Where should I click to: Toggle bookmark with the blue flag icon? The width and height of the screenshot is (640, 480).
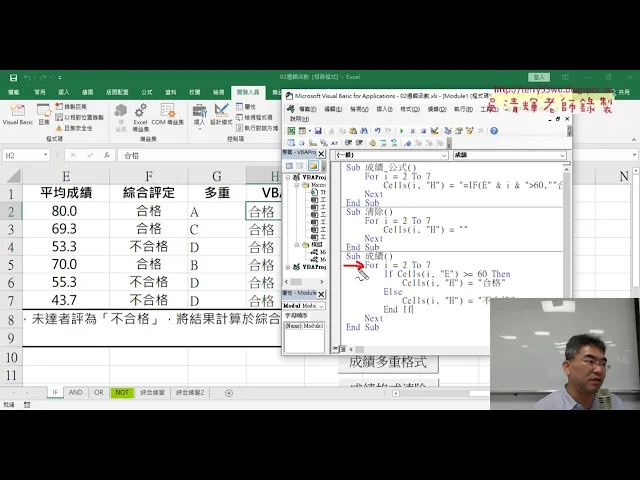click(407, 143)
